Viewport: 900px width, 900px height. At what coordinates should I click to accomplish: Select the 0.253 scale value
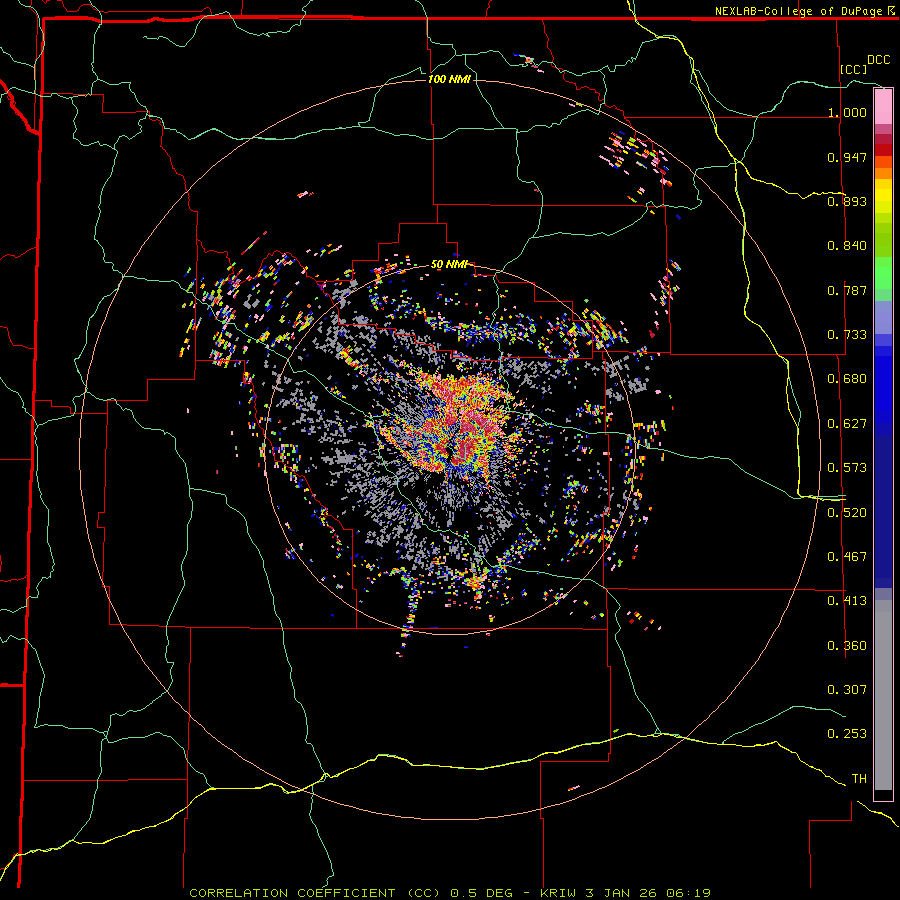(x=847, y=734)
